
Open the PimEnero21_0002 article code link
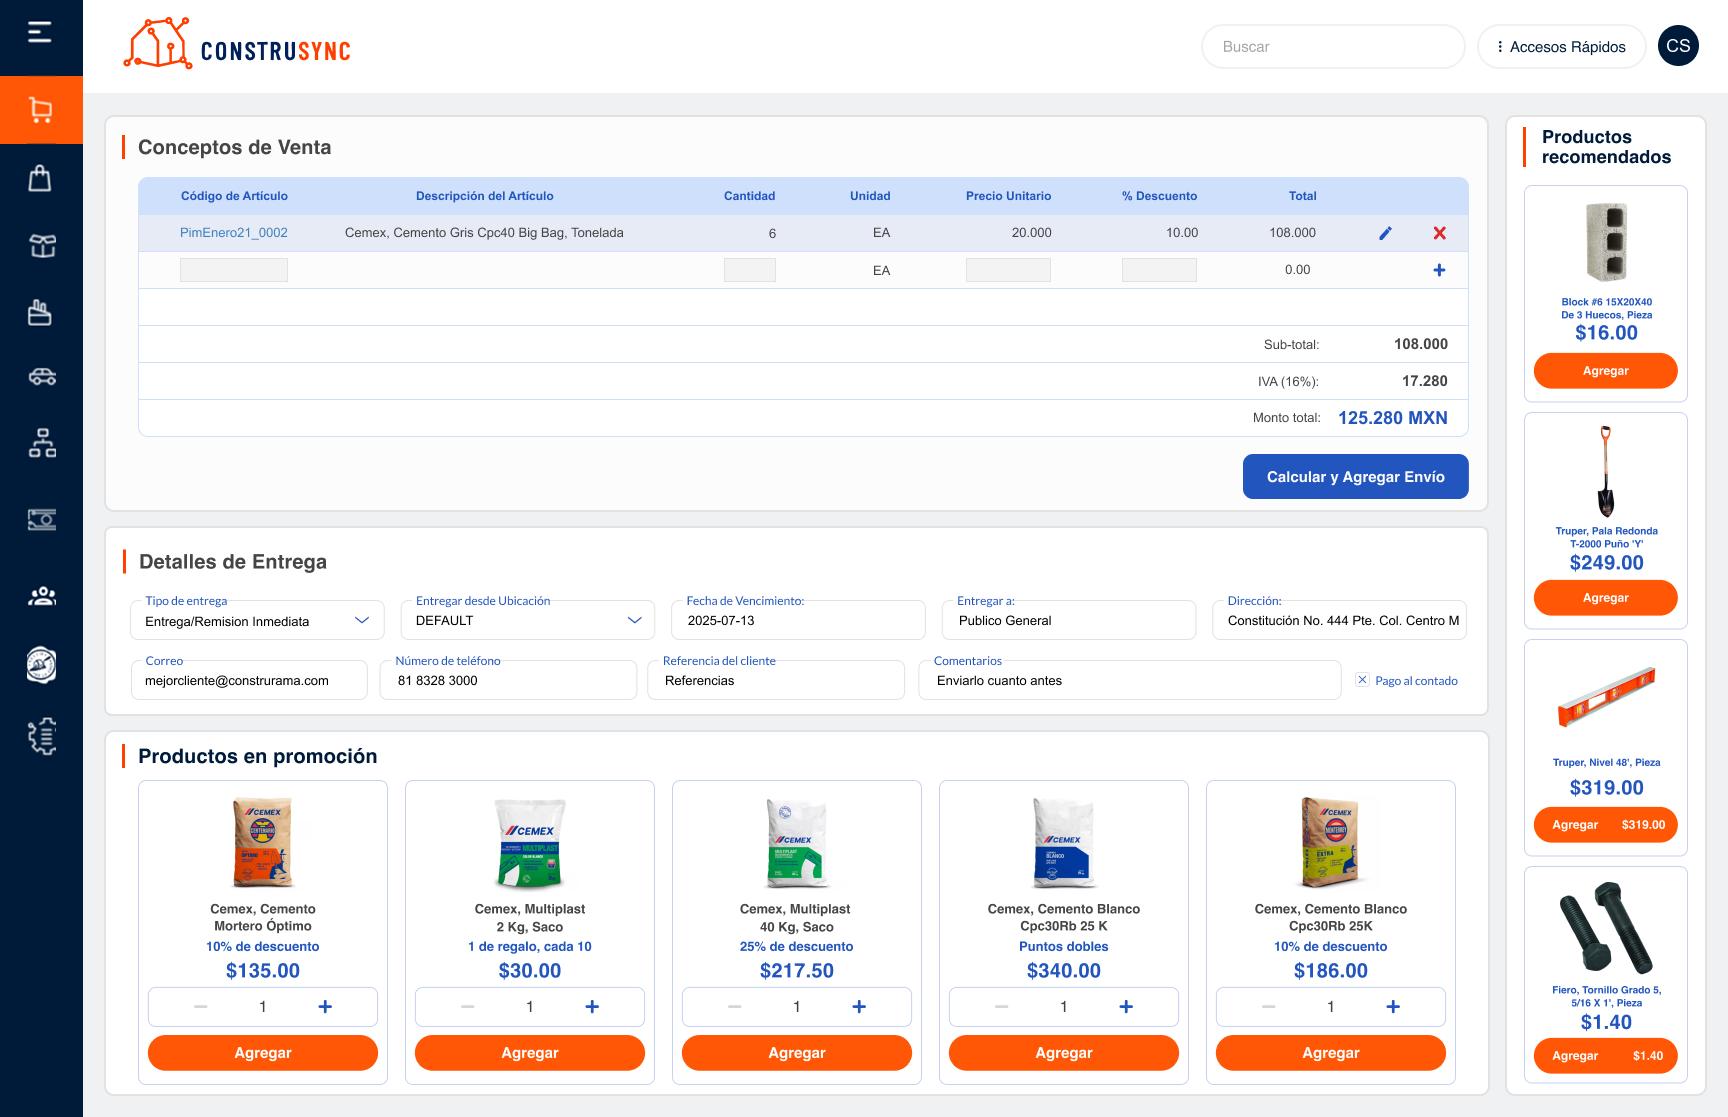tap(234, 233)
